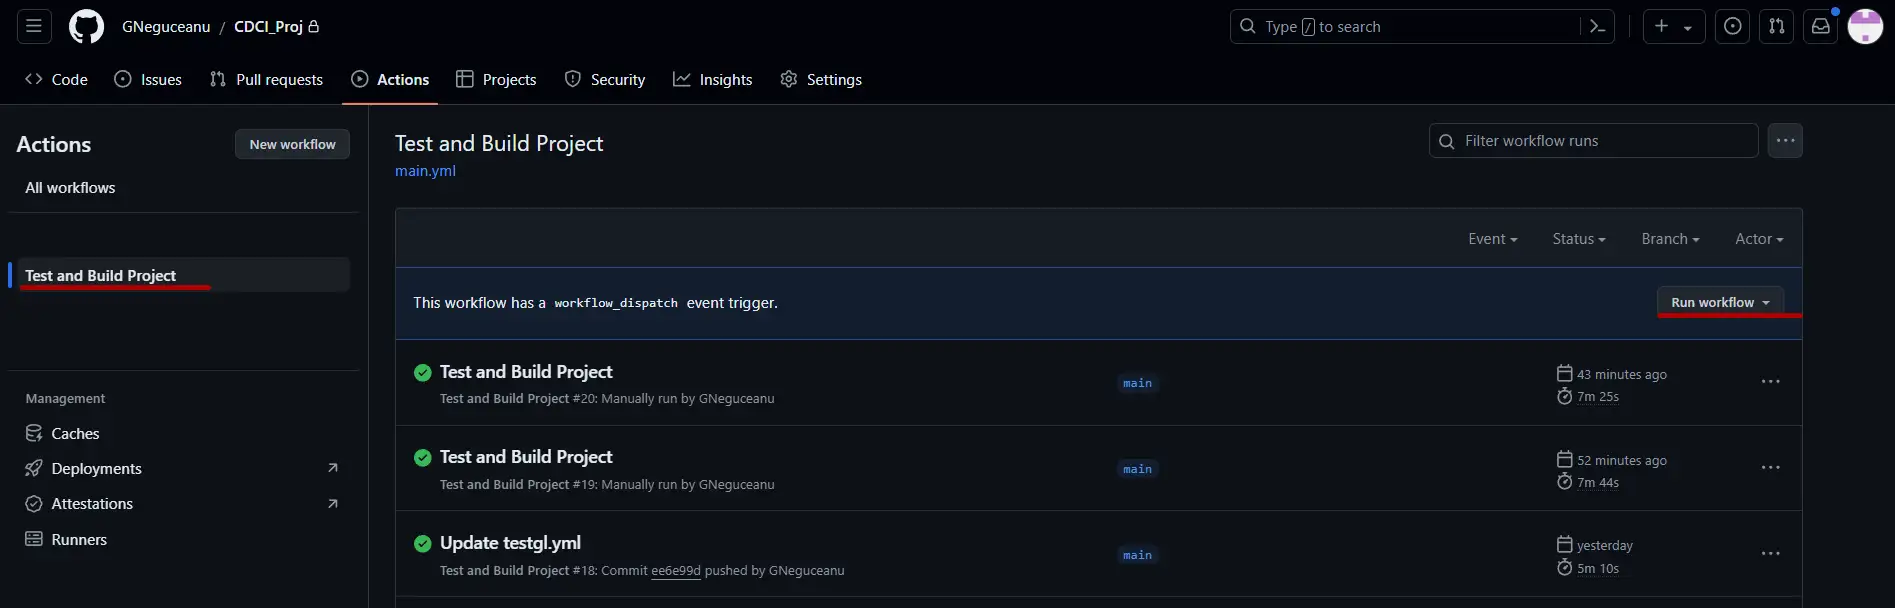Open the Status filter dropdown

[x=1579, y=239]
